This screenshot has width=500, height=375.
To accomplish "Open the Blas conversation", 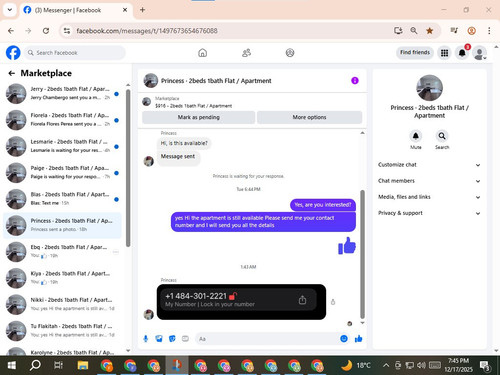I will [62, 199].
